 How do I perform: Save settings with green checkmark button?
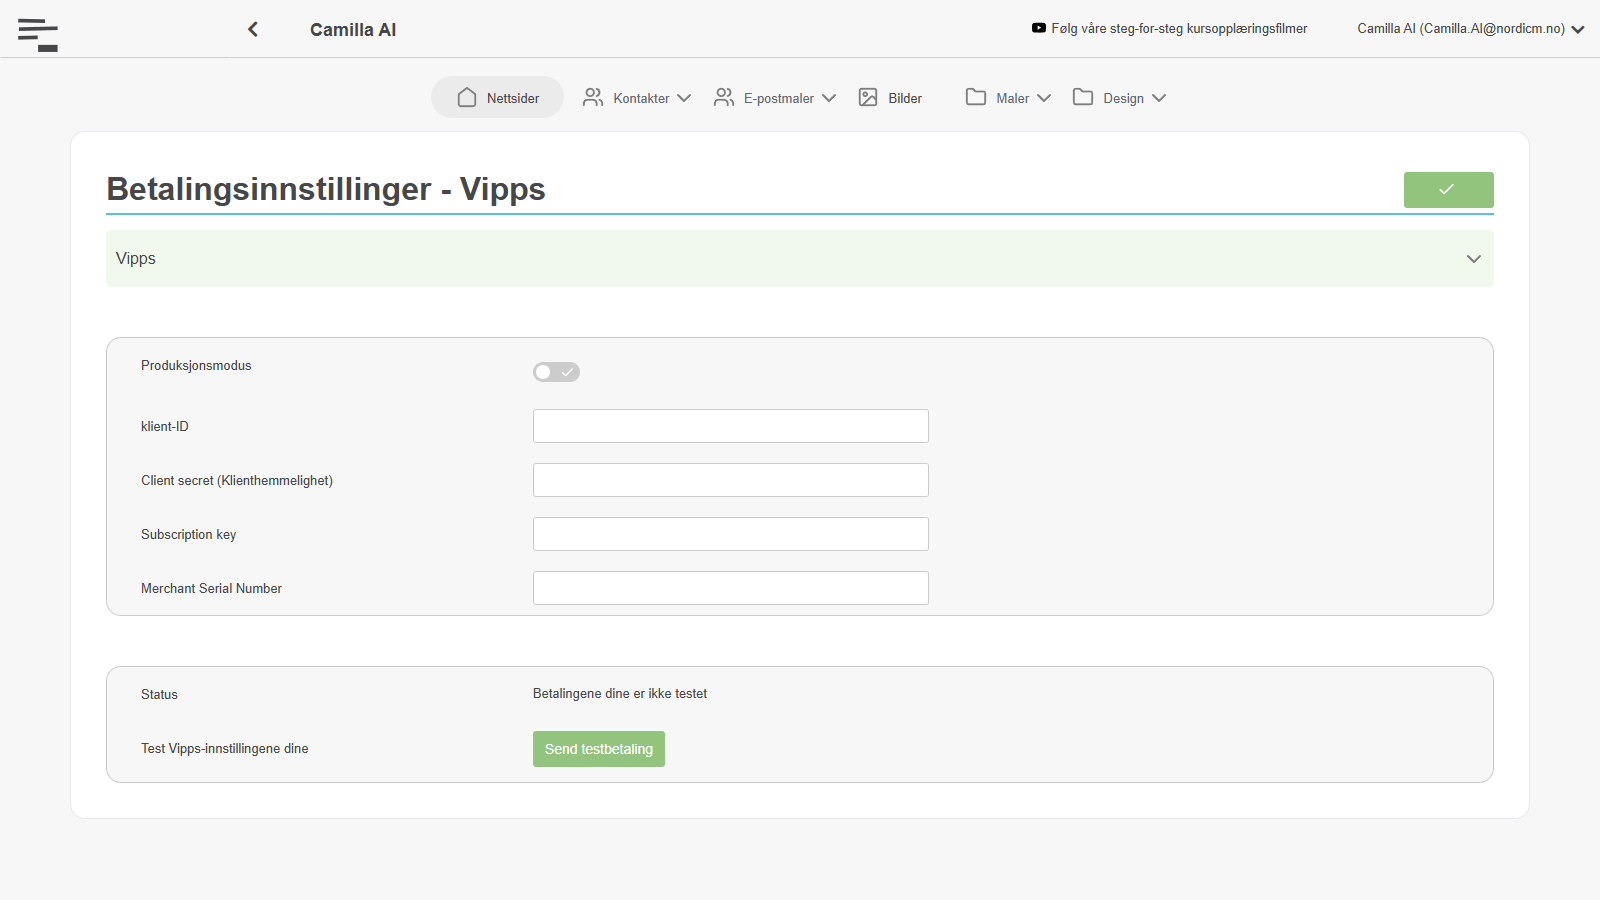coord(1448,190)
